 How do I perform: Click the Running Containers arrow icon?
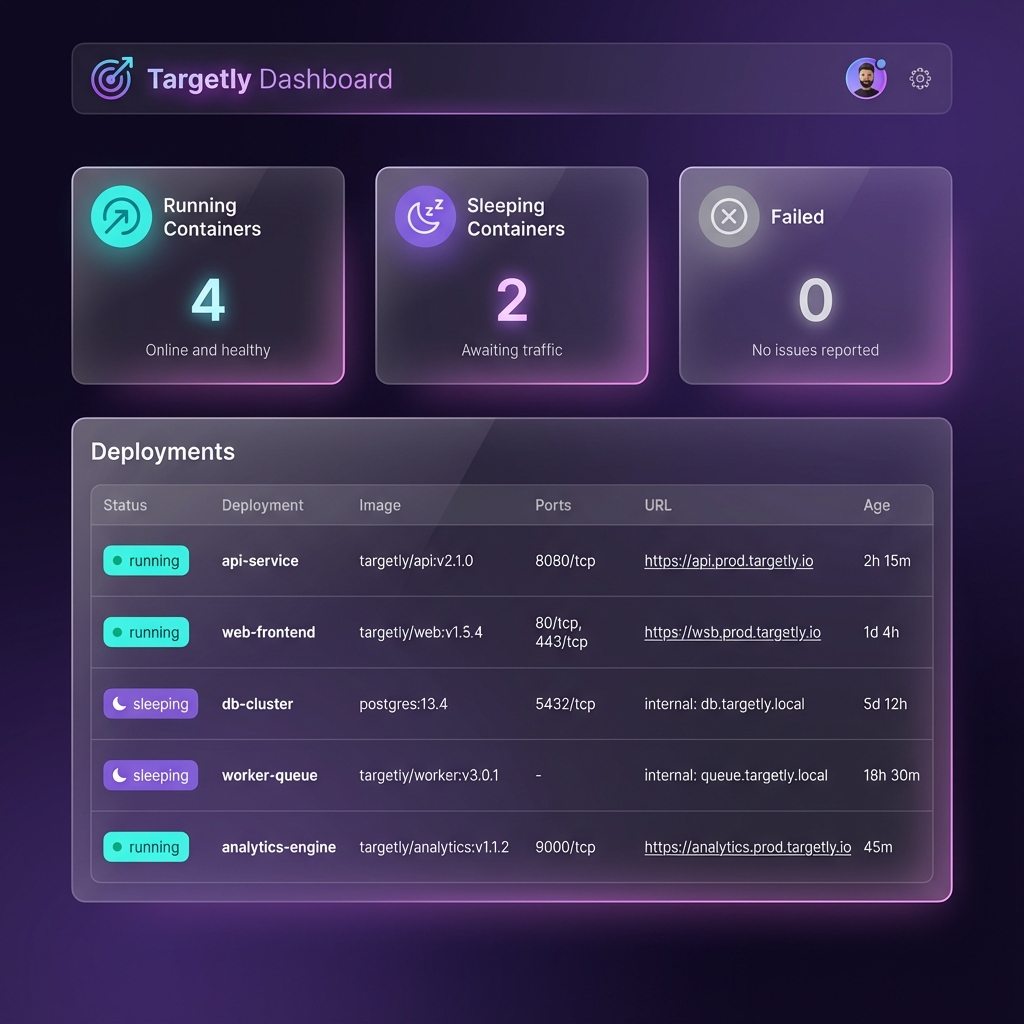click(x=120, y=215)
